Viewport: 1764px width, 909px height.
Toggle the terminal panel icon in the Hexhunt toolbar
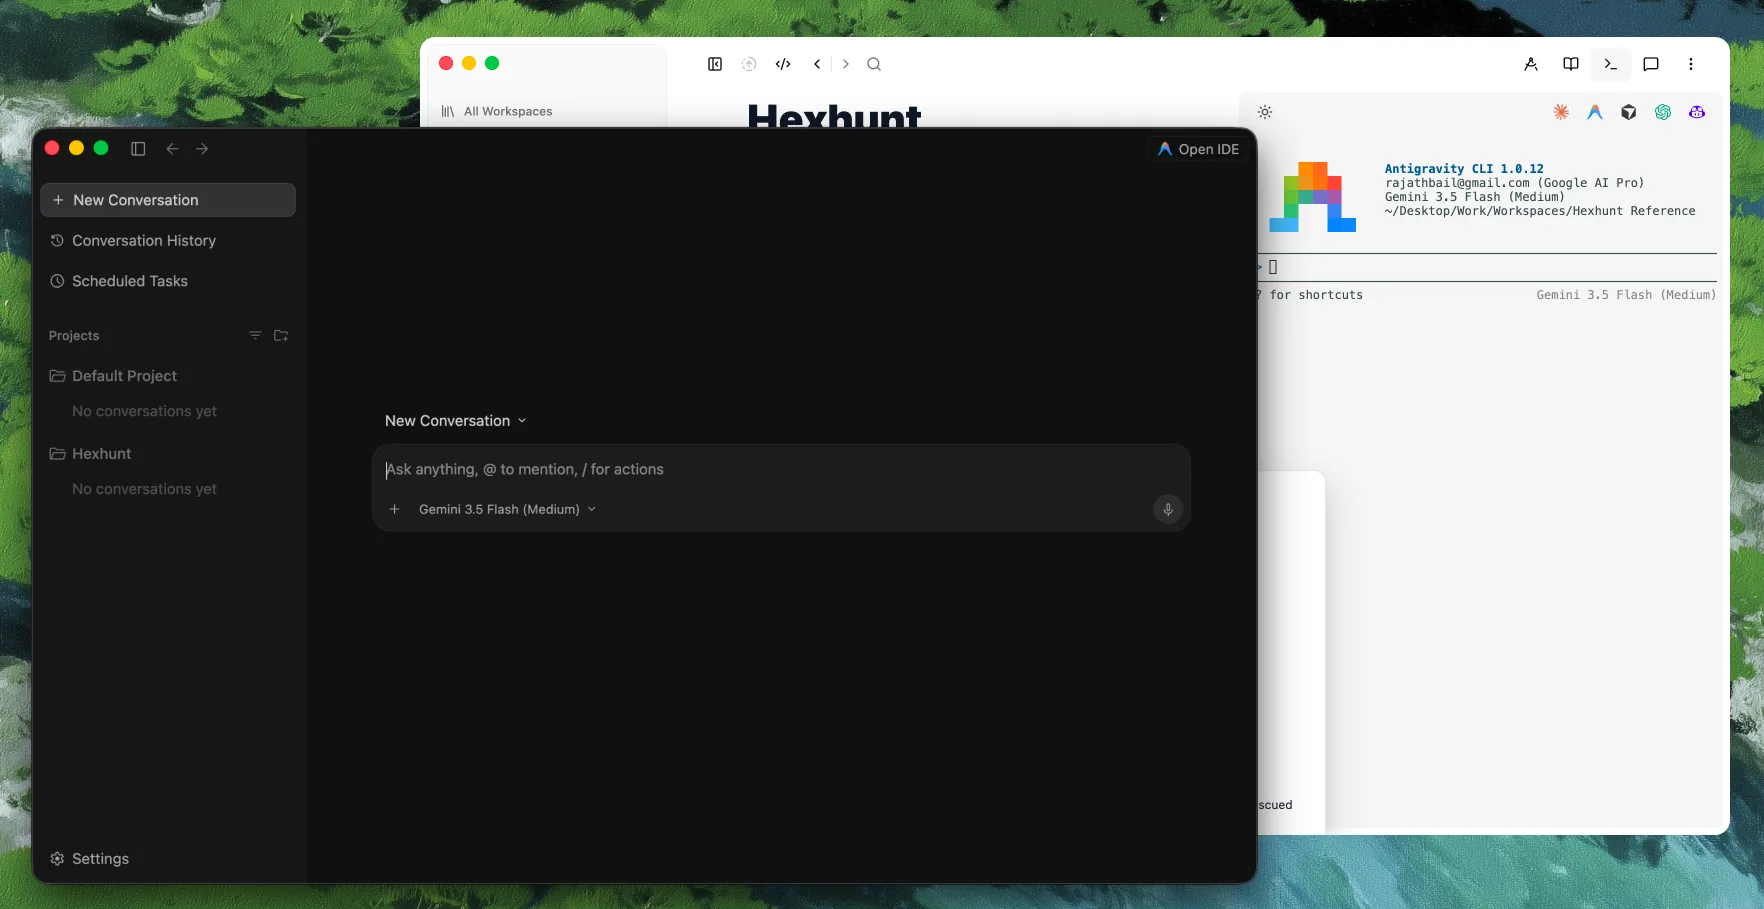point(1611,64)
